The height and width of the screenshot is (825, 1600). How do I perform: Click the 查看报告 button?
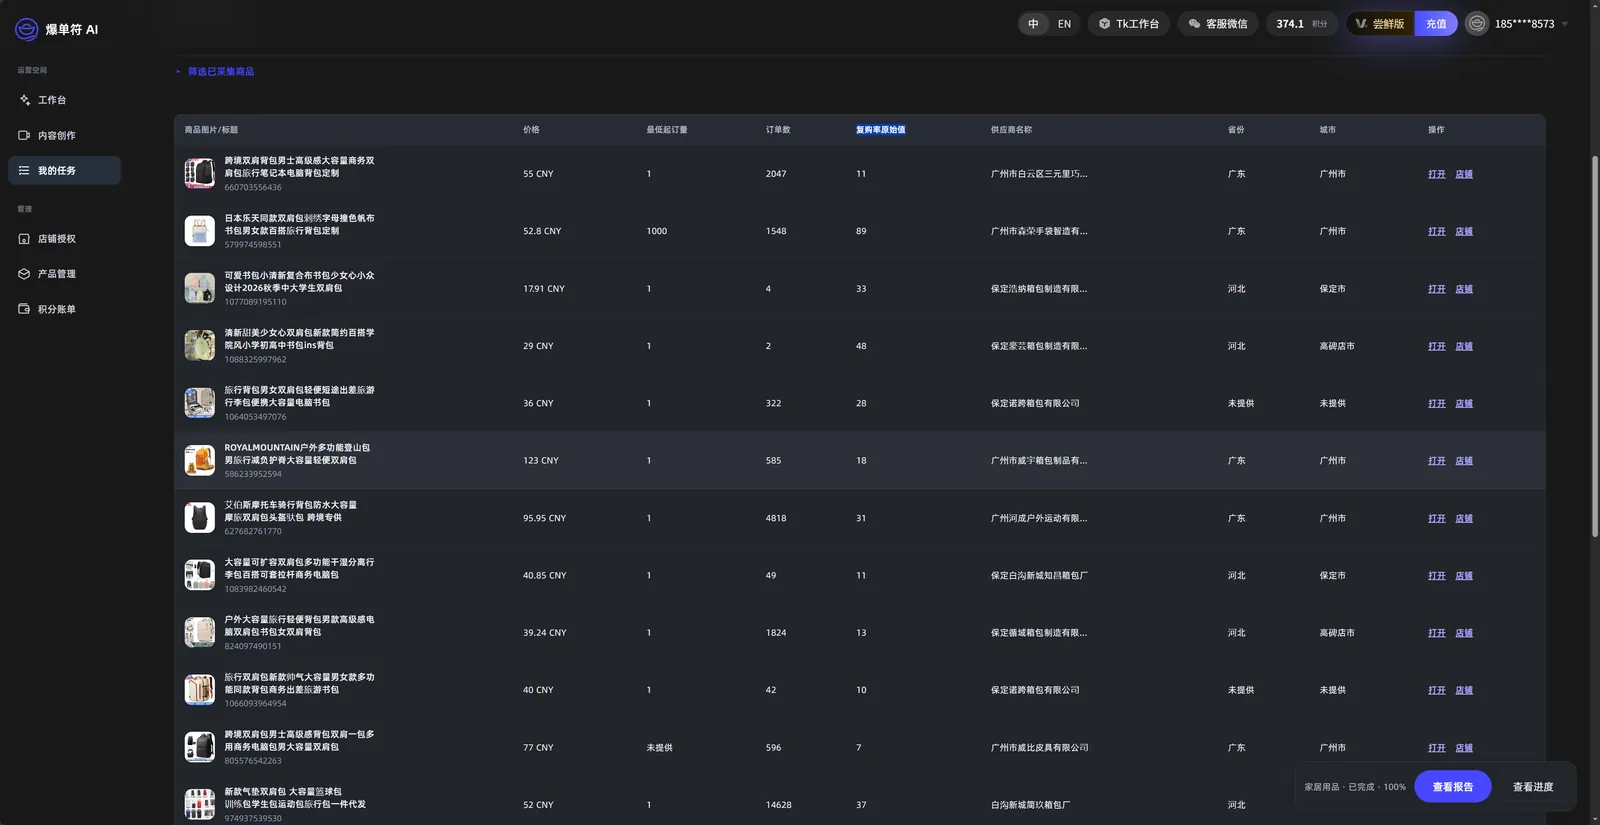(1452, 787)
